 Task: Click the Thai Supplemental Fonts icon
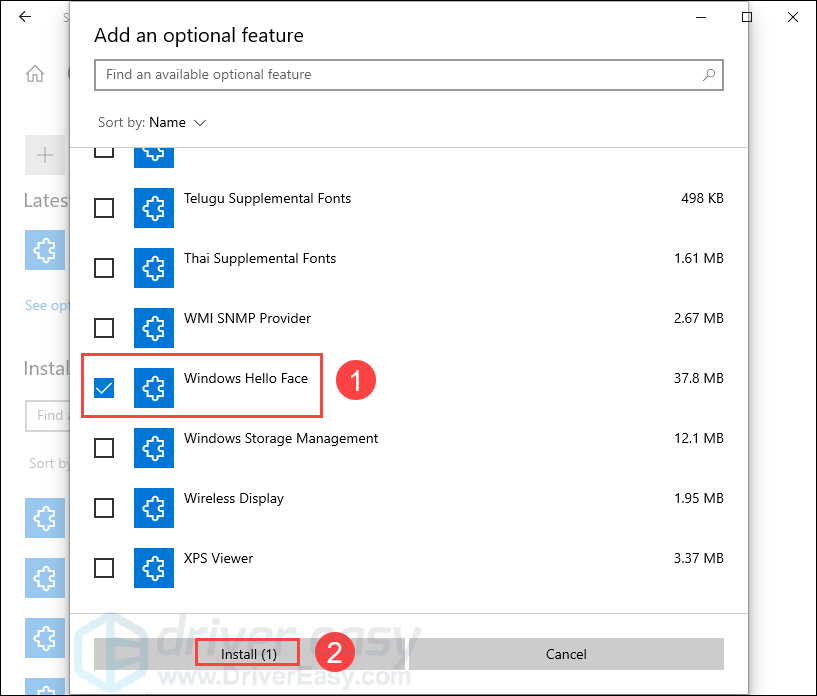[153, 268]
